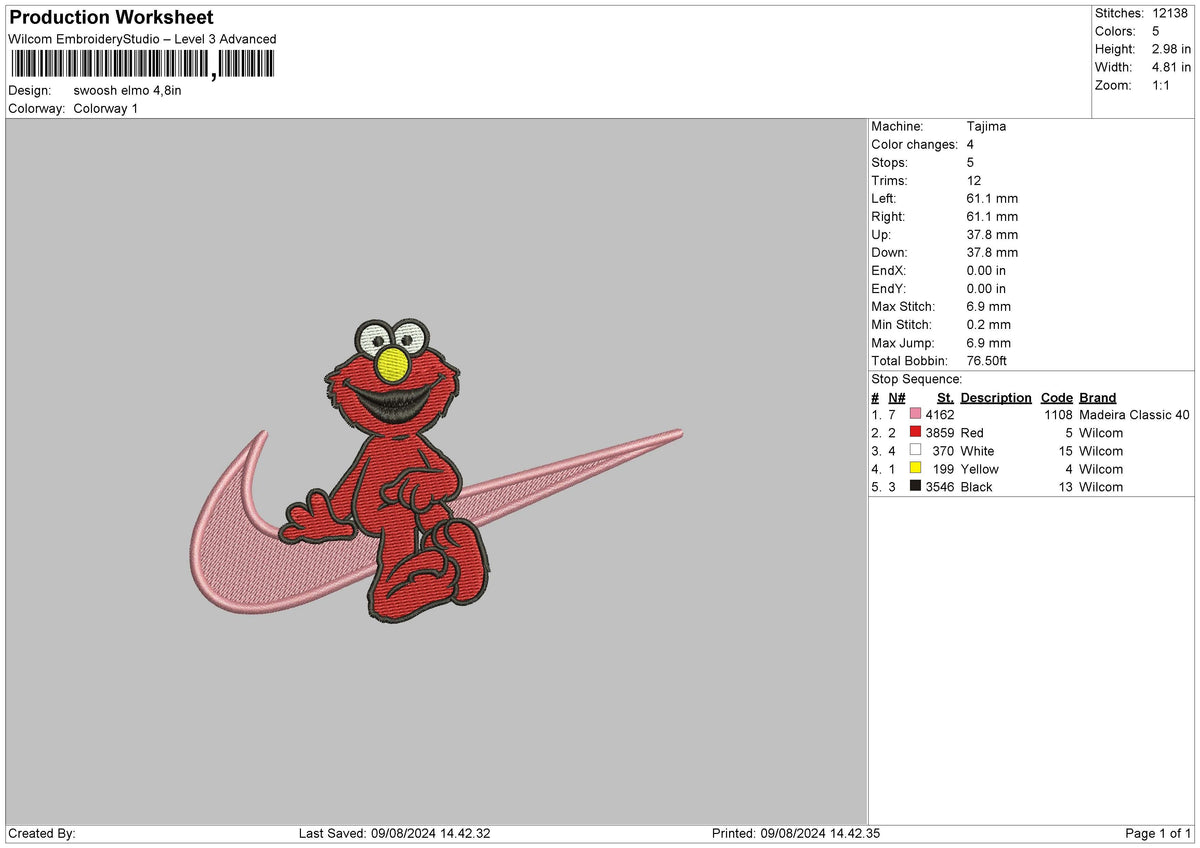The height and width of the screenshot is (848, 1200).
Task: Click the Page 1 of 1 indicator
Action: pos(1155,832)
